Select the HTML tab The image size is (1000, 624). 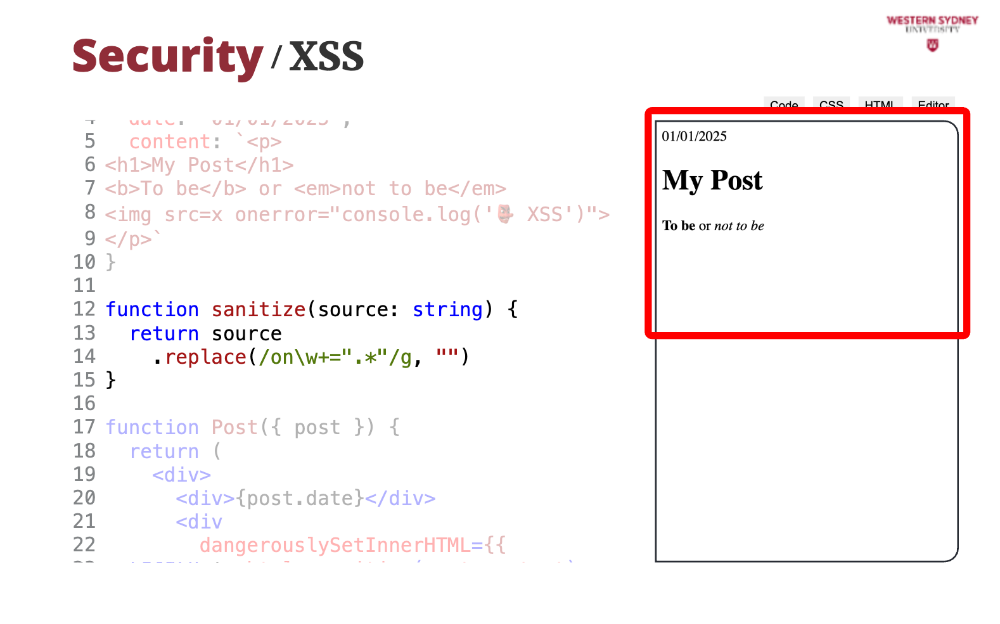pyautogui.click(x=879, y=104)
